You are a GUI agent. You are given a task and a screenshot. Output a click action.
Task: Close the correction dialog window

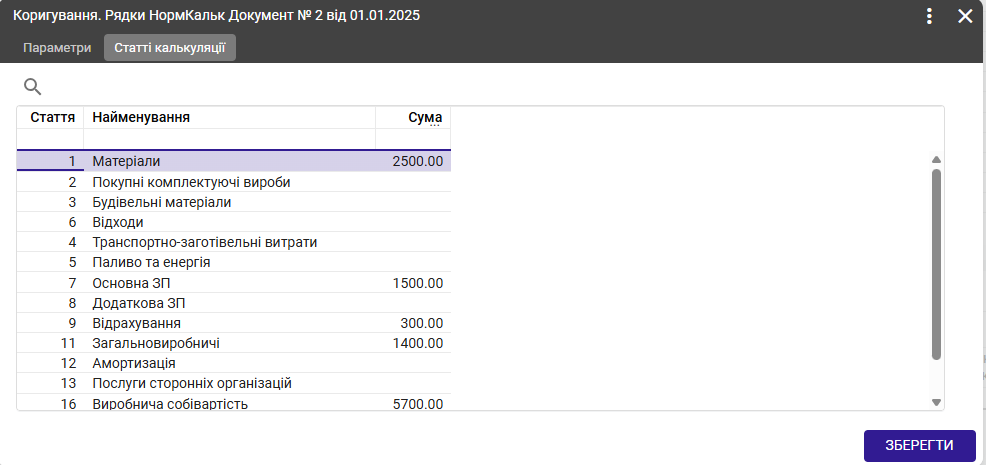[x=965, y=16]
